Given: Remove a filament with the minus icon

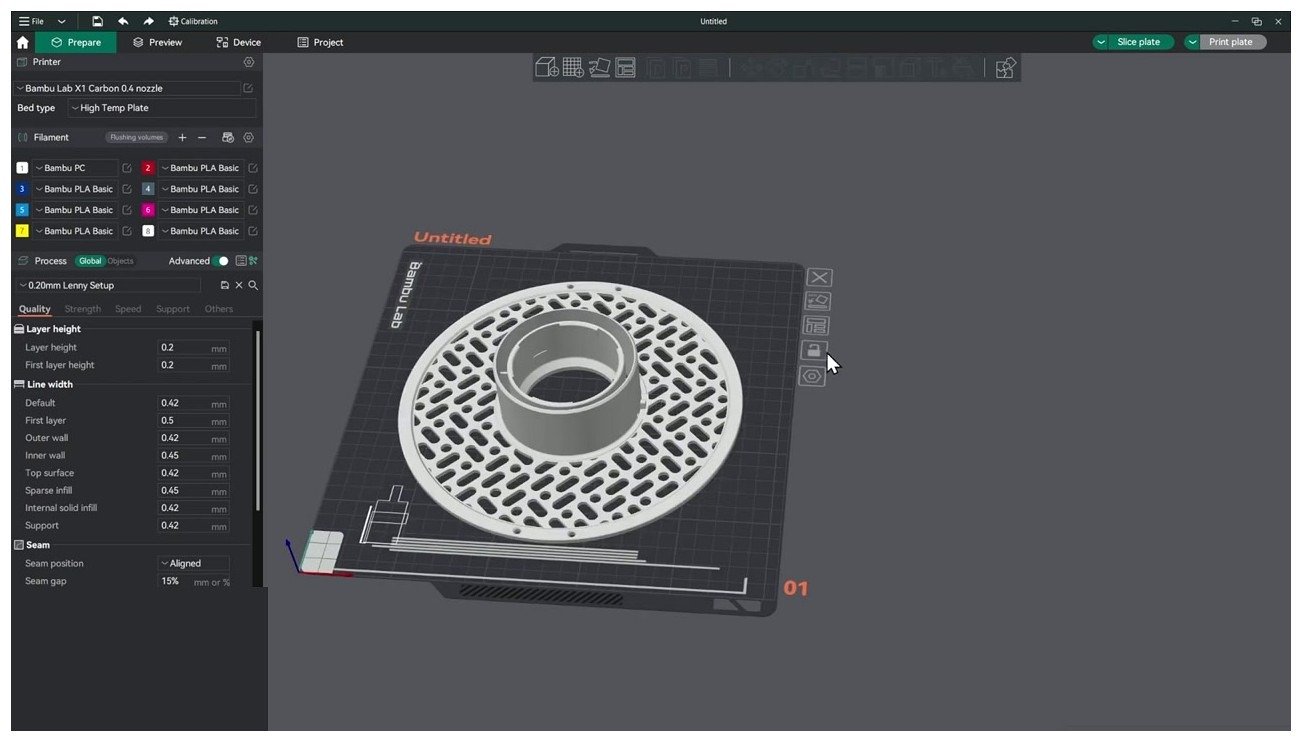Looking at the screenshot, I should [x=202, y=138].
